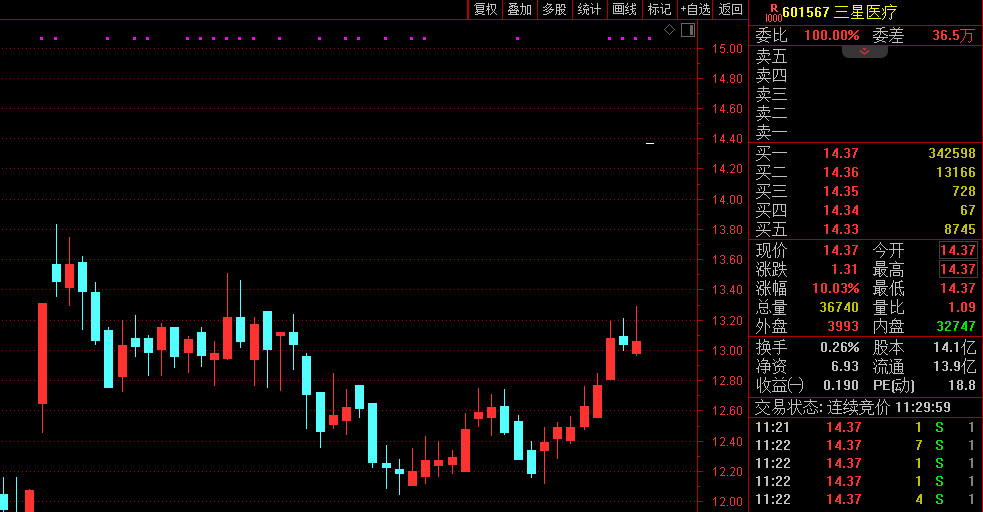Viewport: 983px width, 512px height.
Task: Click 买三 bid price 14.35
Action: 841,191
